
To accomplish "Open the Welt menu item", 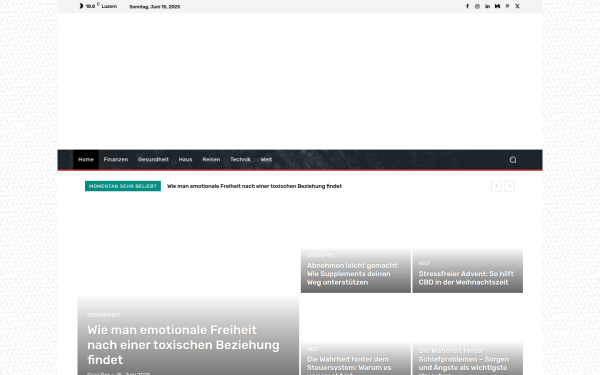I will tap(266, 160).
